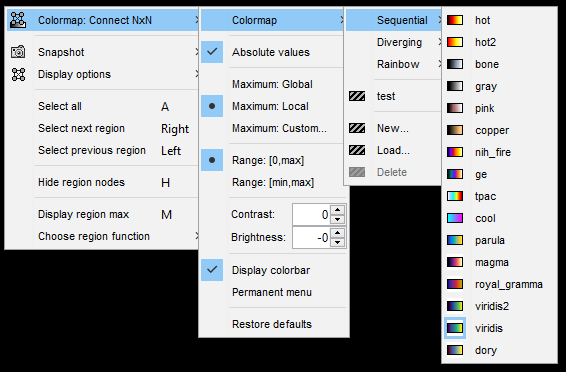
Task: Choose the tpac colormap icon
Action: 455,196
